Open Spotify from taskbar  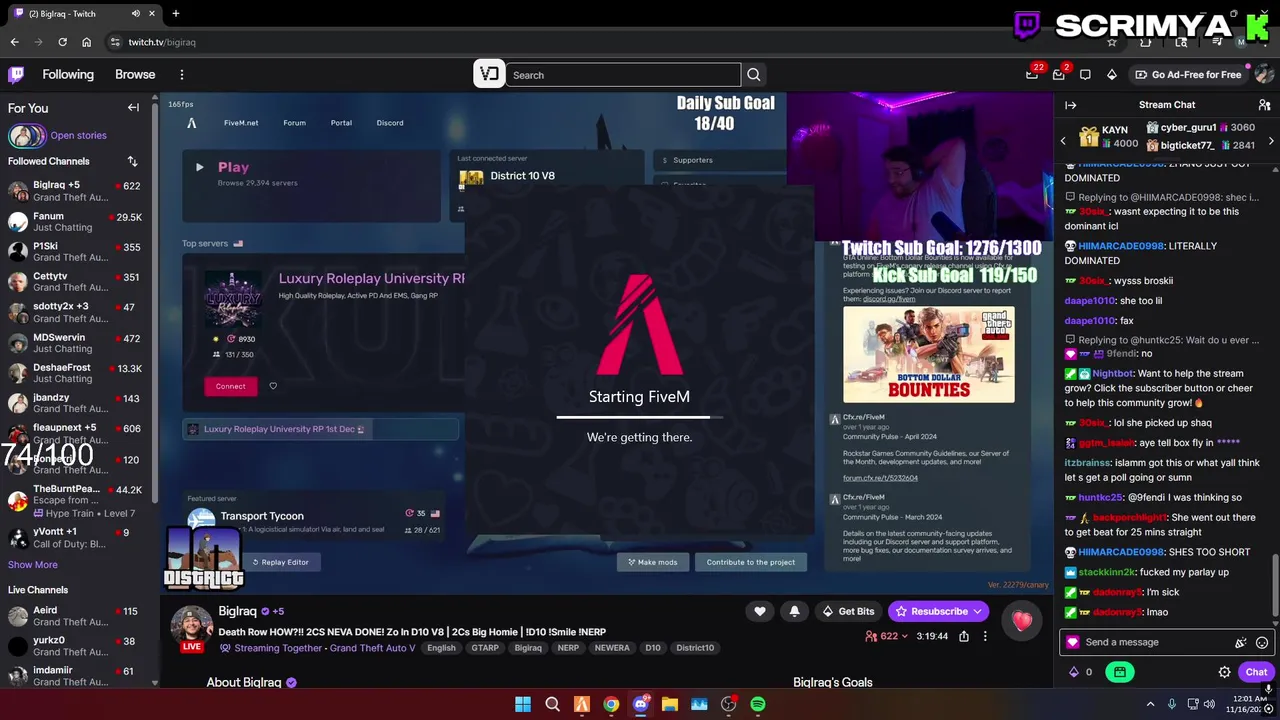pos(758,704)
